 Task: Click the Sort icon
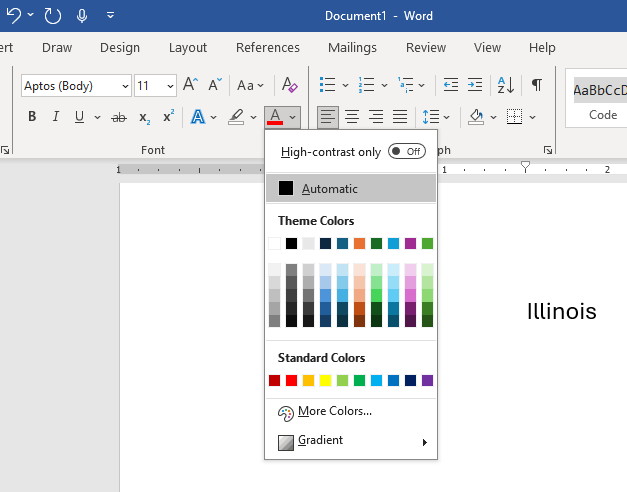click(506, 85)
